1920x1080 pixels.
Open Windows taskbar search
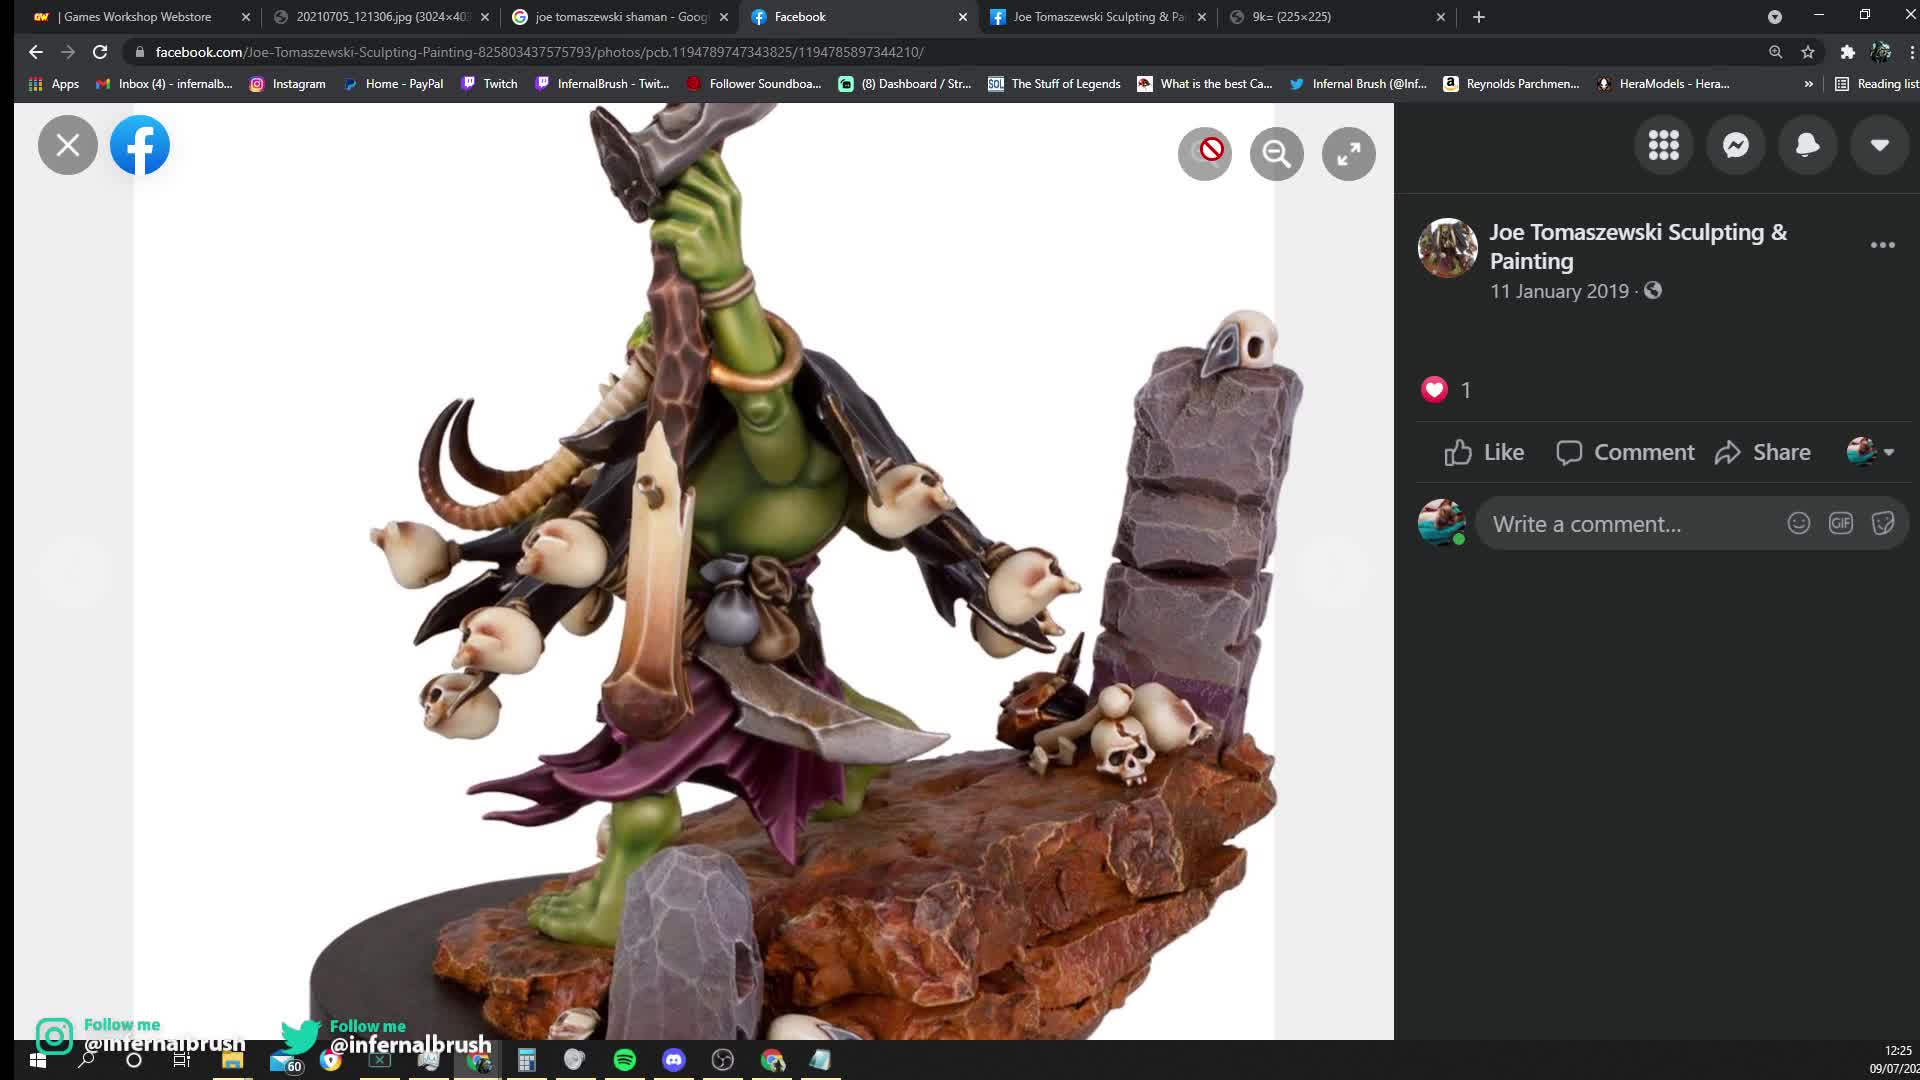point(86,1060)
